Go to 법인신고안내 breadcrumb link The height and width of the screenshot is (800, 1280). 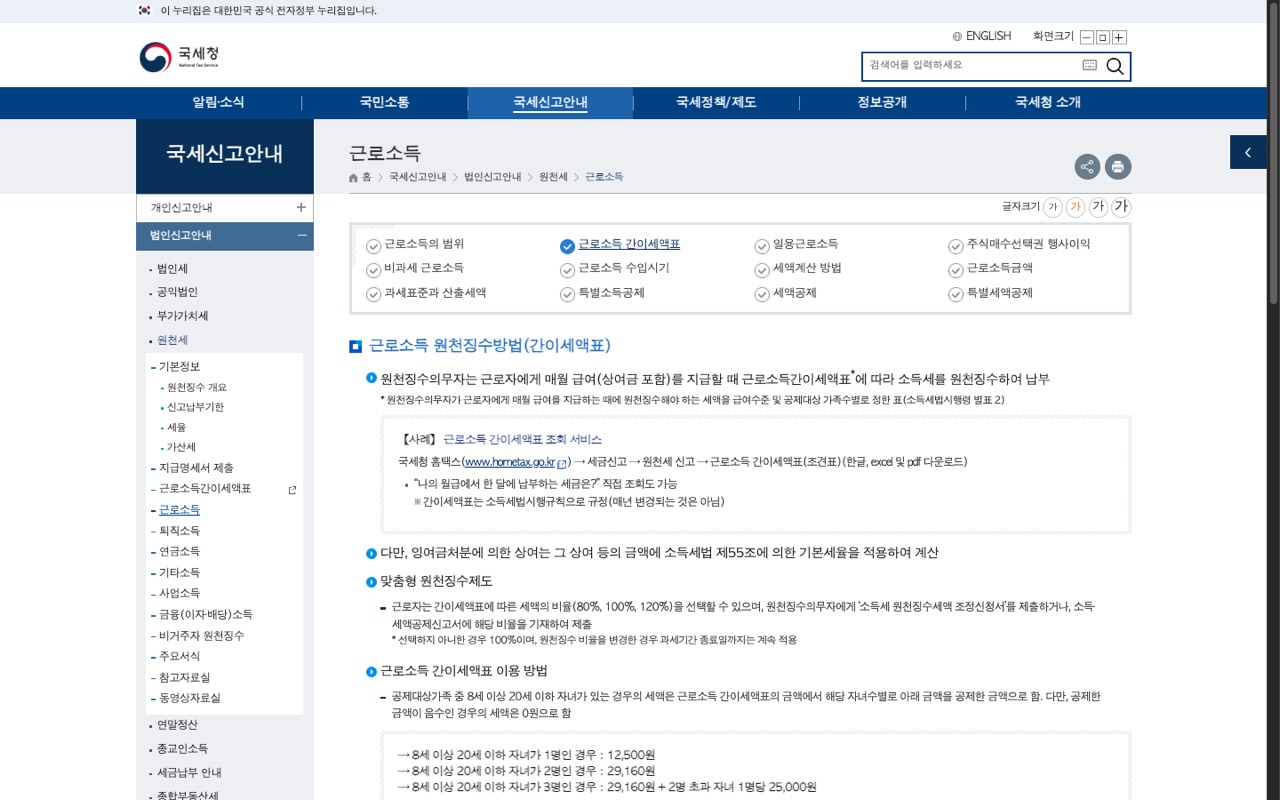pyautogui.click(x=492, y=177)
